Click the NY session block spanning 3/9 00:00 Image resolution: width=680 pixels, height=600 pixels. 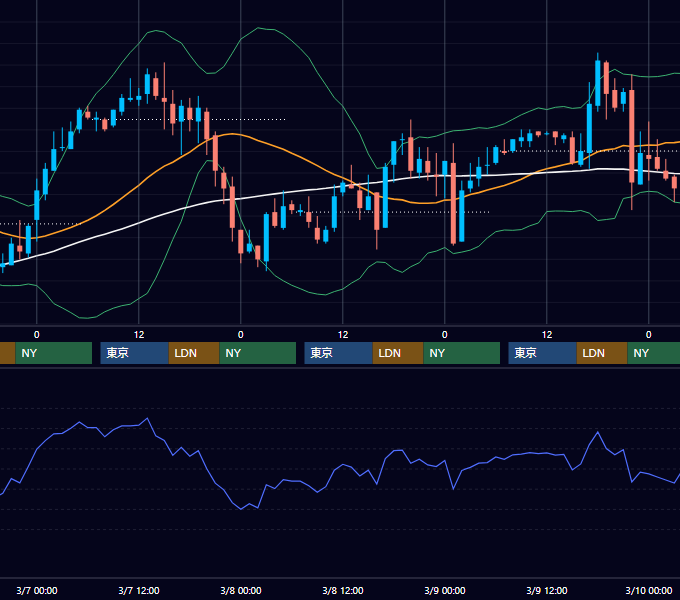[x=461, y=353]
